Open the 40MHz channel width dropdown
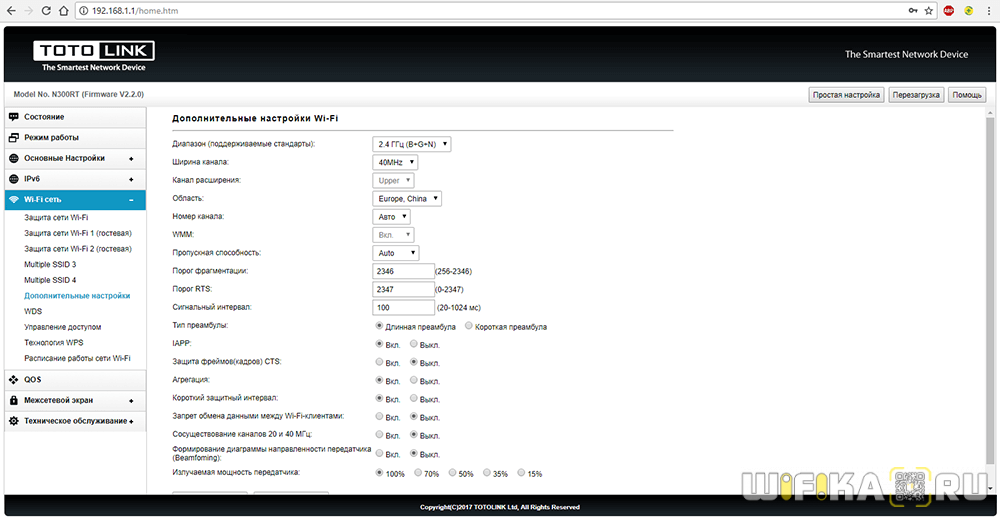 point(395,162)
